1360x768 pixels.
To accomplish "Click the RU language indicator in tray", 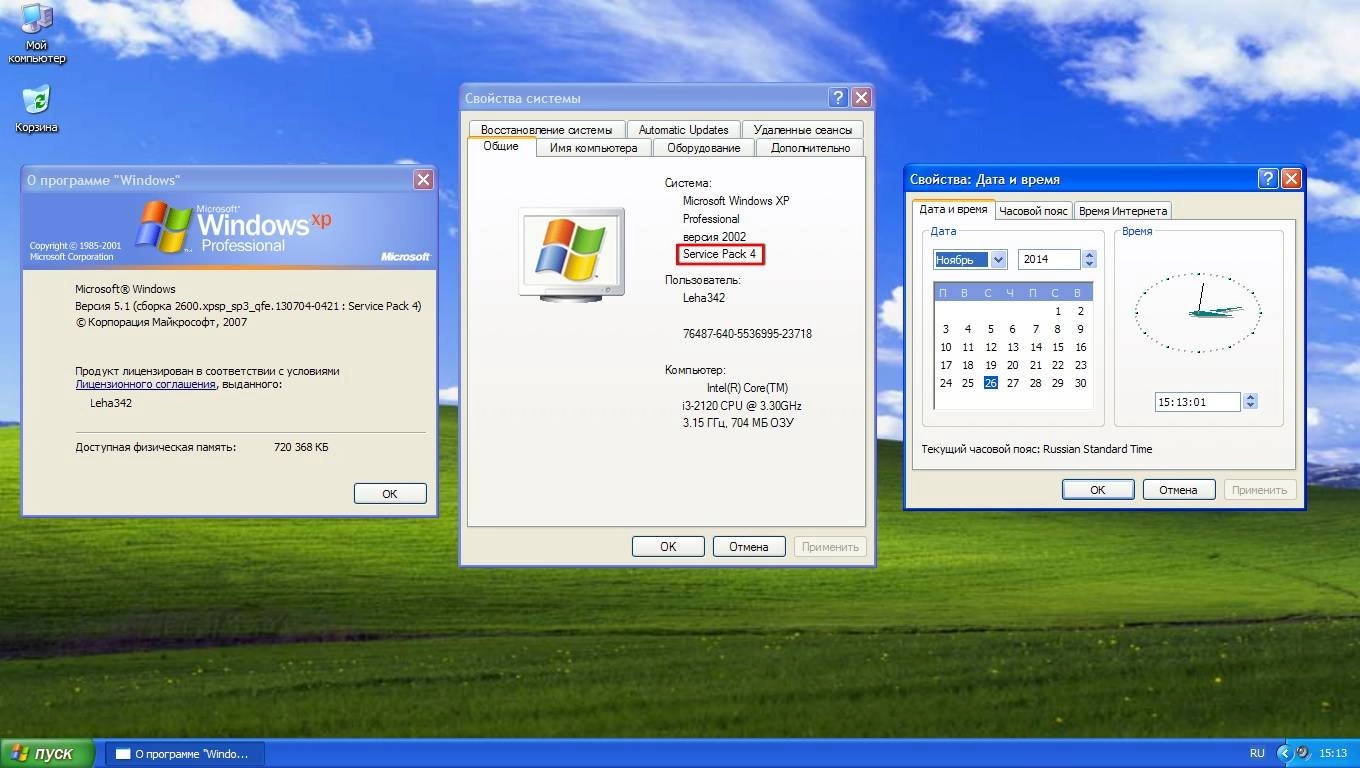I will tap(1257, 753).
